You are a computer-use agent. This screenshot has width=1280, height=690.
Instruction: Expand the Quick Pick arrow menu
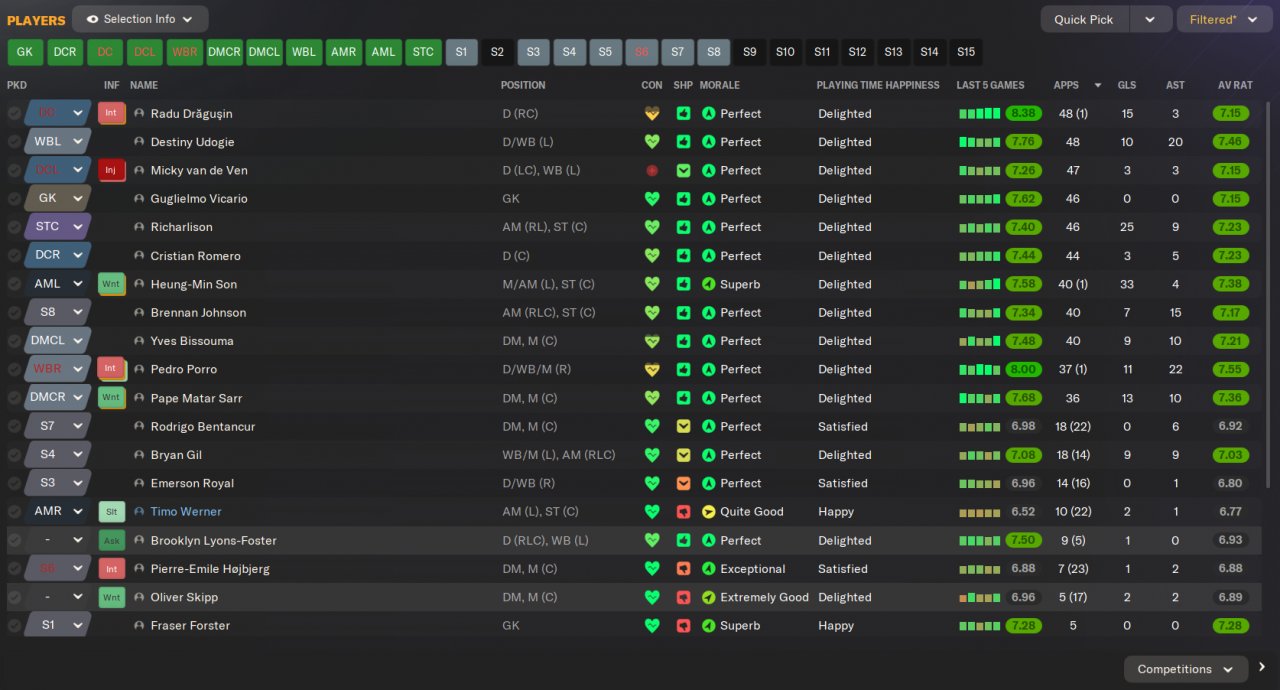1150,19
